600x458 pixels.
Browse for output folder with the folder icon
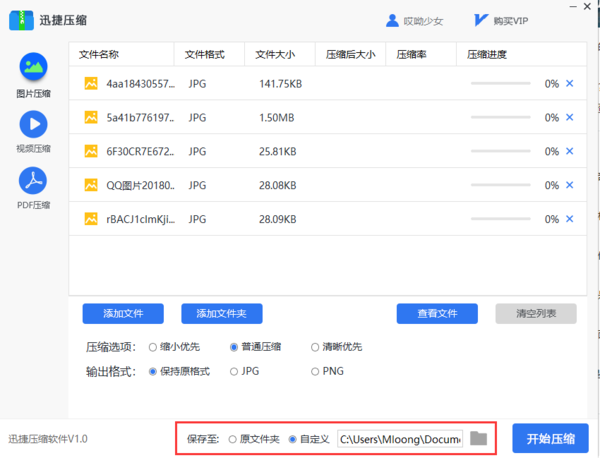click(478, 438)
